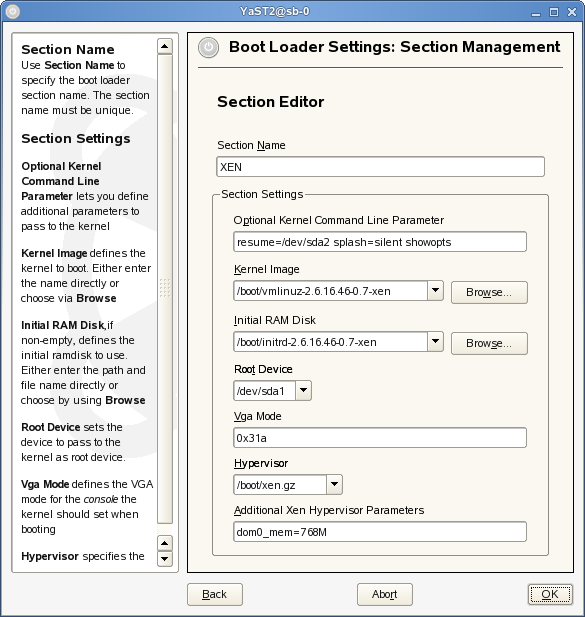The image size is (585, 617).
Task: Maximize the YaST2 window
Action: [x=554, y=12]
